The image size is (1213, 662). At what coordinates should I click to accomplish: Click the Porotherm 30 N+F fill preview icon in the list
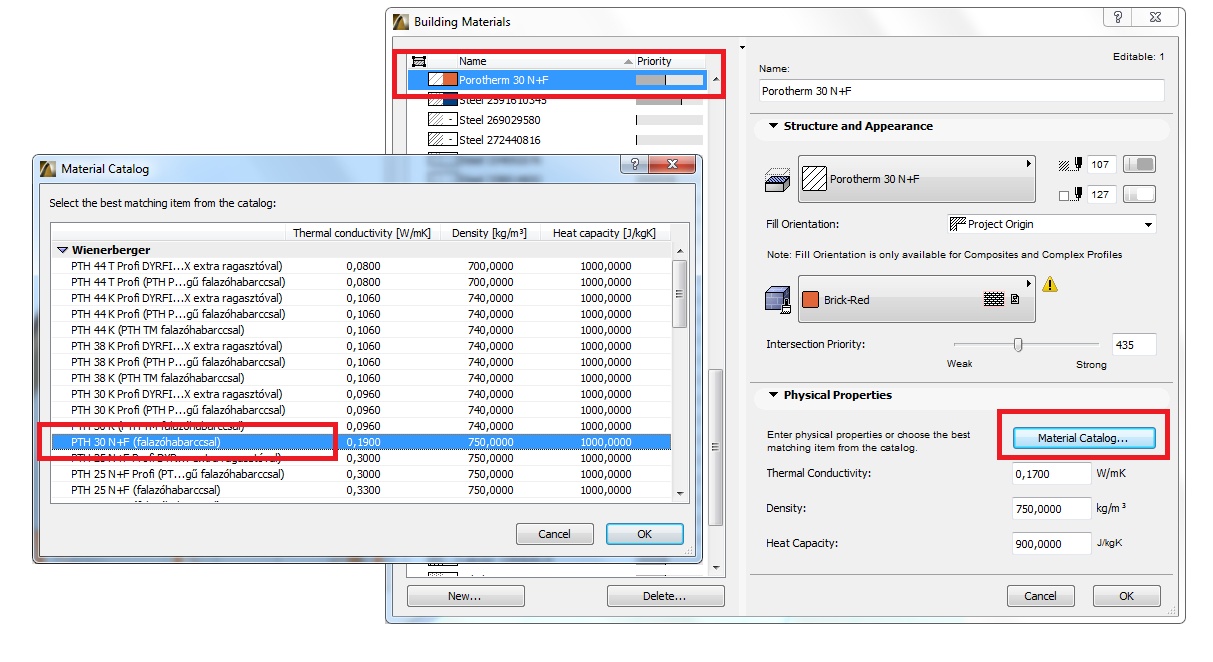[x=442, y=79]
